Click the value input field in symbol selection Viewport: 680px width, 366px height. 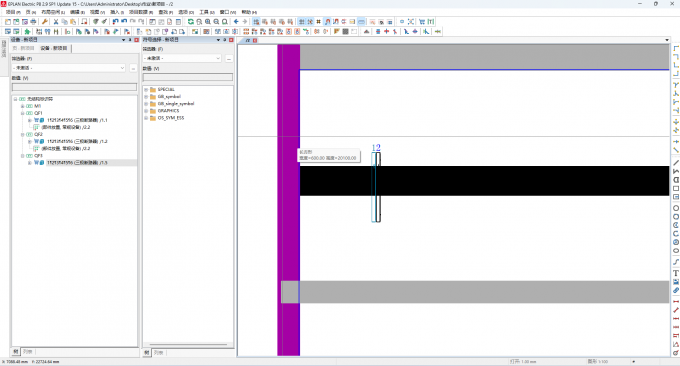coord(188,77)
